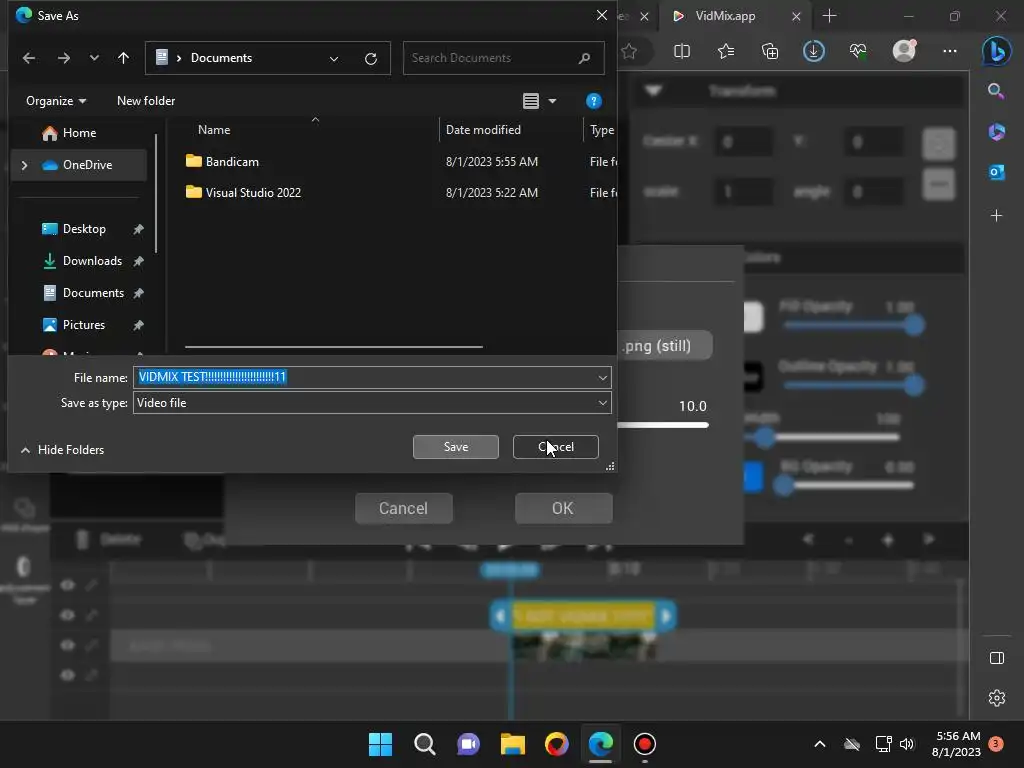Open Edge sidebar settings gear
This screenshot has width=1024, height=768.
pyautogui.click(x=997, y=698)
